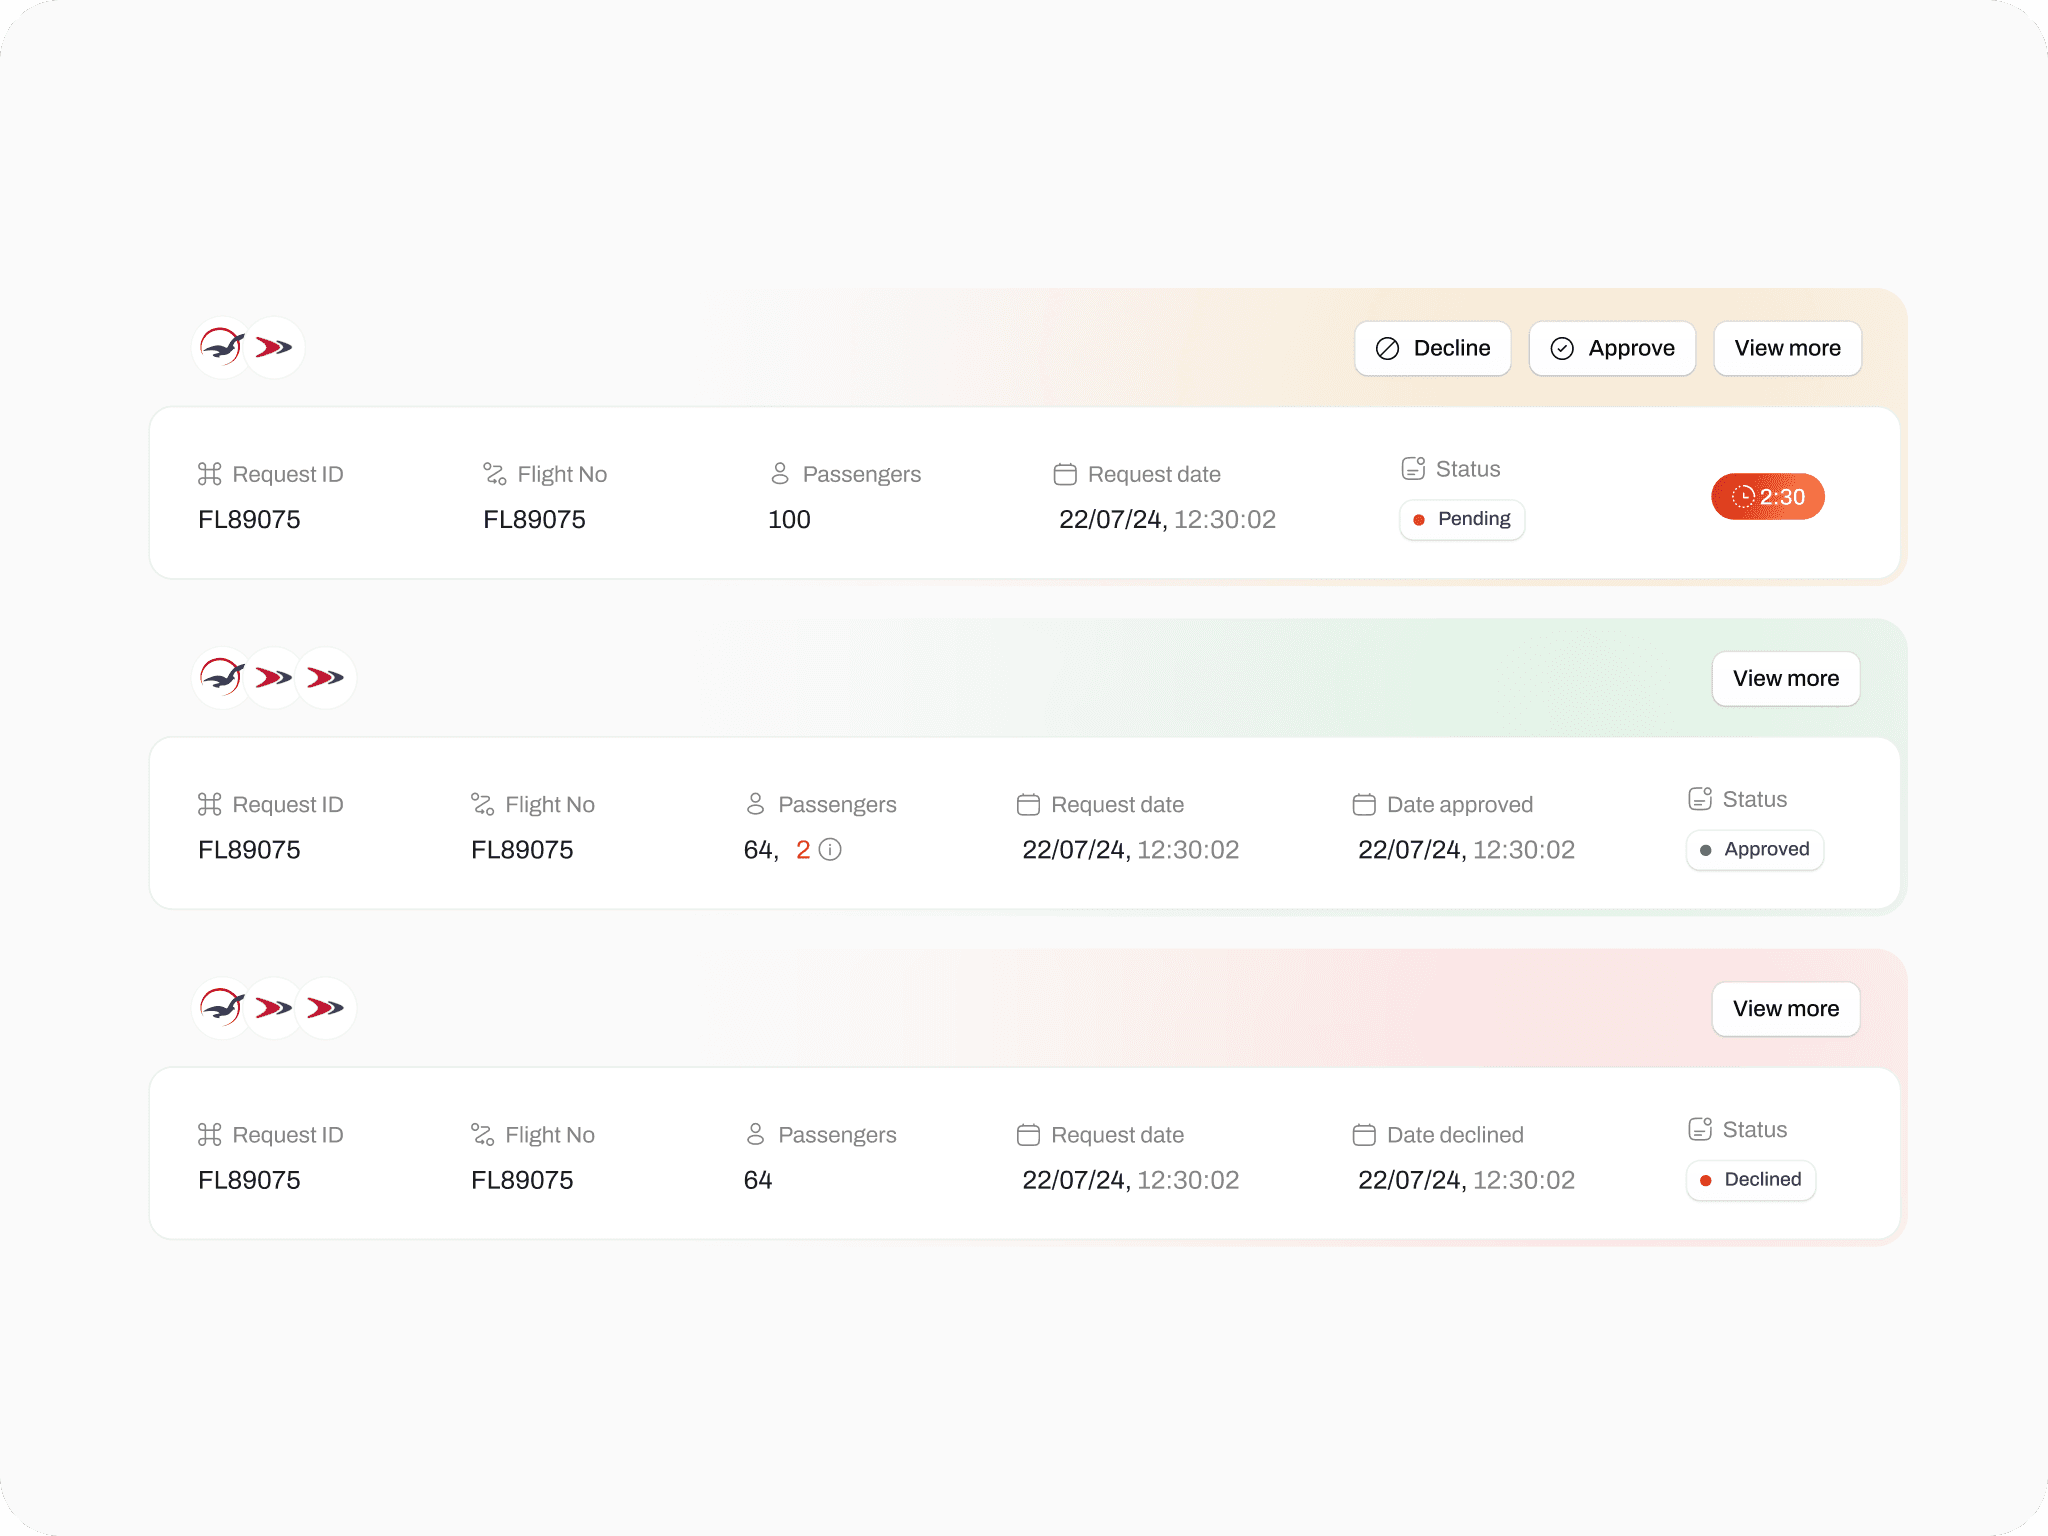Viewport: 2048px width, 1536px height.
Task: Click Request ID command icon in pending card
Action: (210, 474)
